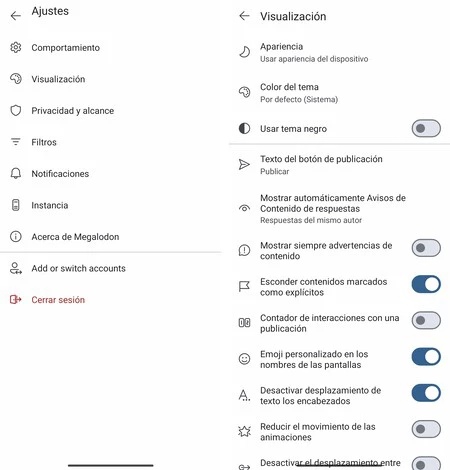450x470 pixels.
Task: Go back from the Ajustes screen
Action: point(16,16)
